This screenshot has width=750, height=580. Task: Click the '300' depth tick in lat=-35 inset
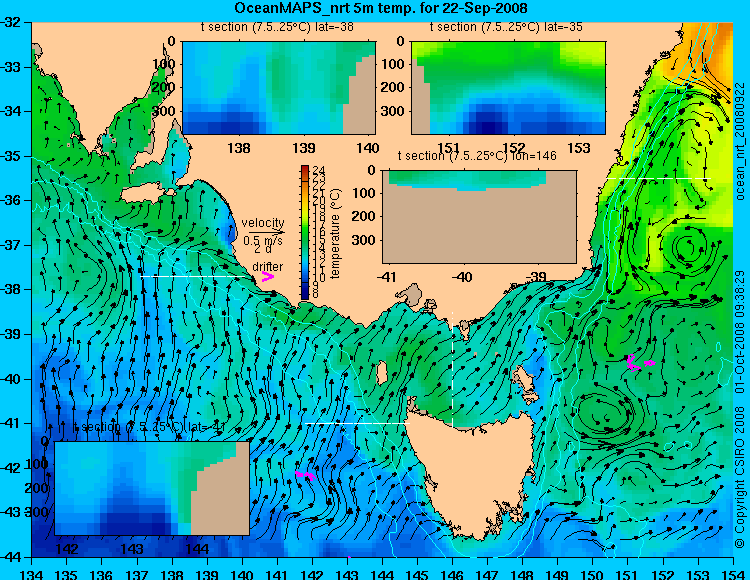(x=392, y=111)
